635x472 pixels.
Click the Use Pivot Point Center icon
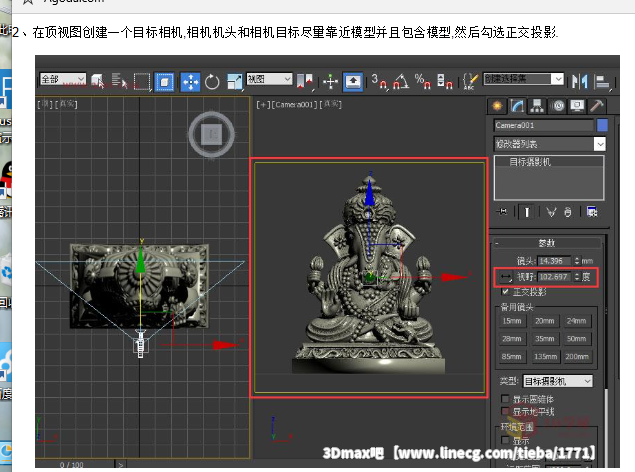305,81
